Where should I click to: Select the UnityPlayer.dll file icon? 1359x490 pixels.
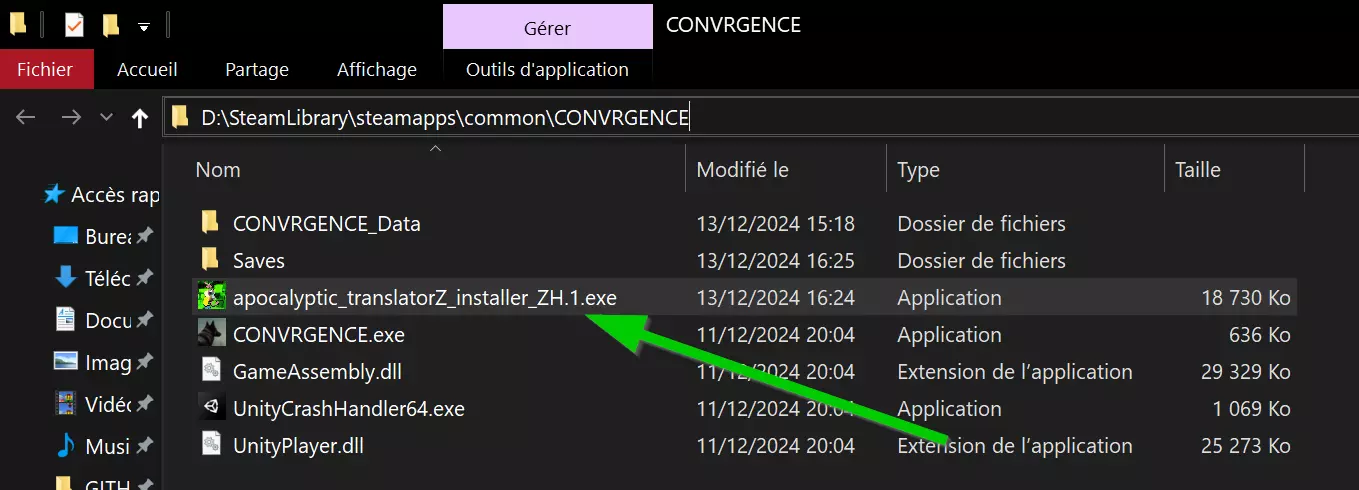click(x=211, y=445)
